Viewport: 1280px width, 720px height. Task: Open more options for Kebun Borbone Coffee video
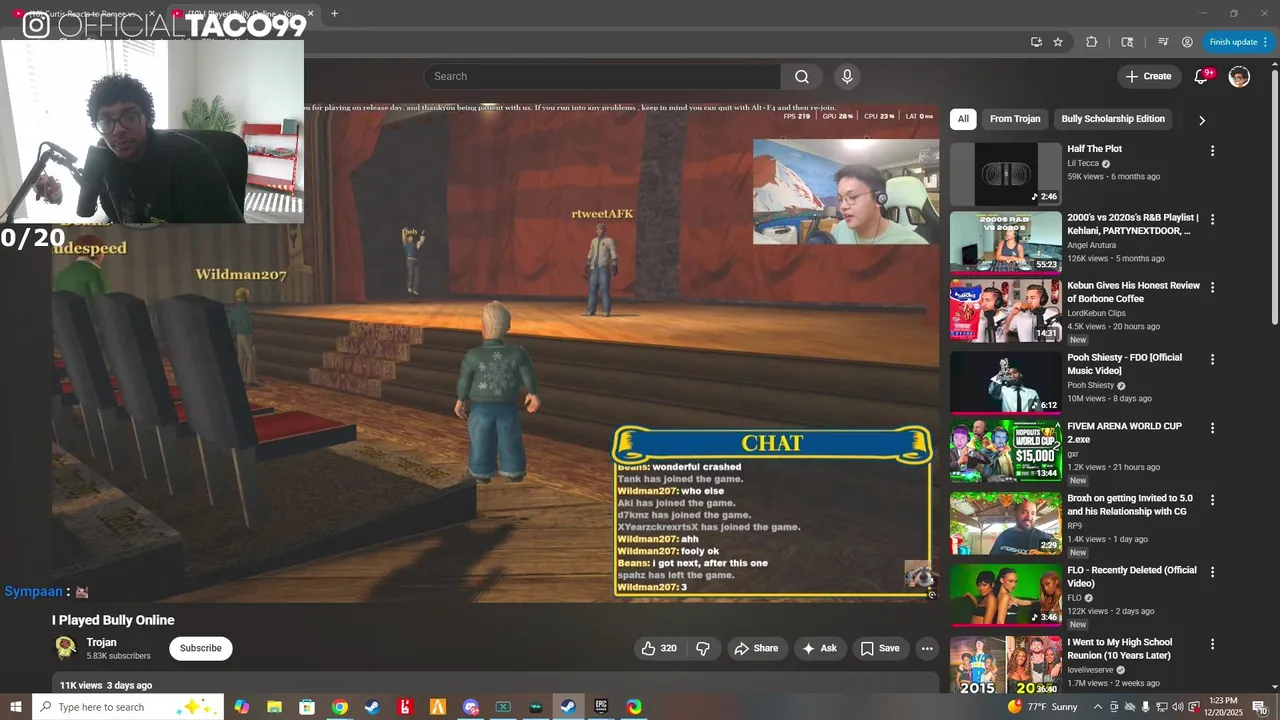pyautogui.click(x=1212, y=287)
